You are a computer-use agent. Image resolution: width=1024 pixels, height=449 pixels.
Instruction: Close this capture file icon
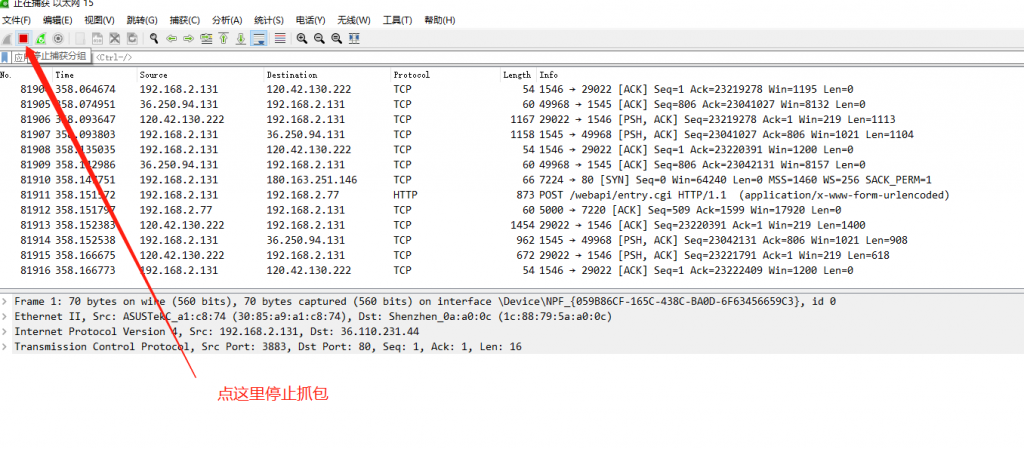tap(114, 39)
